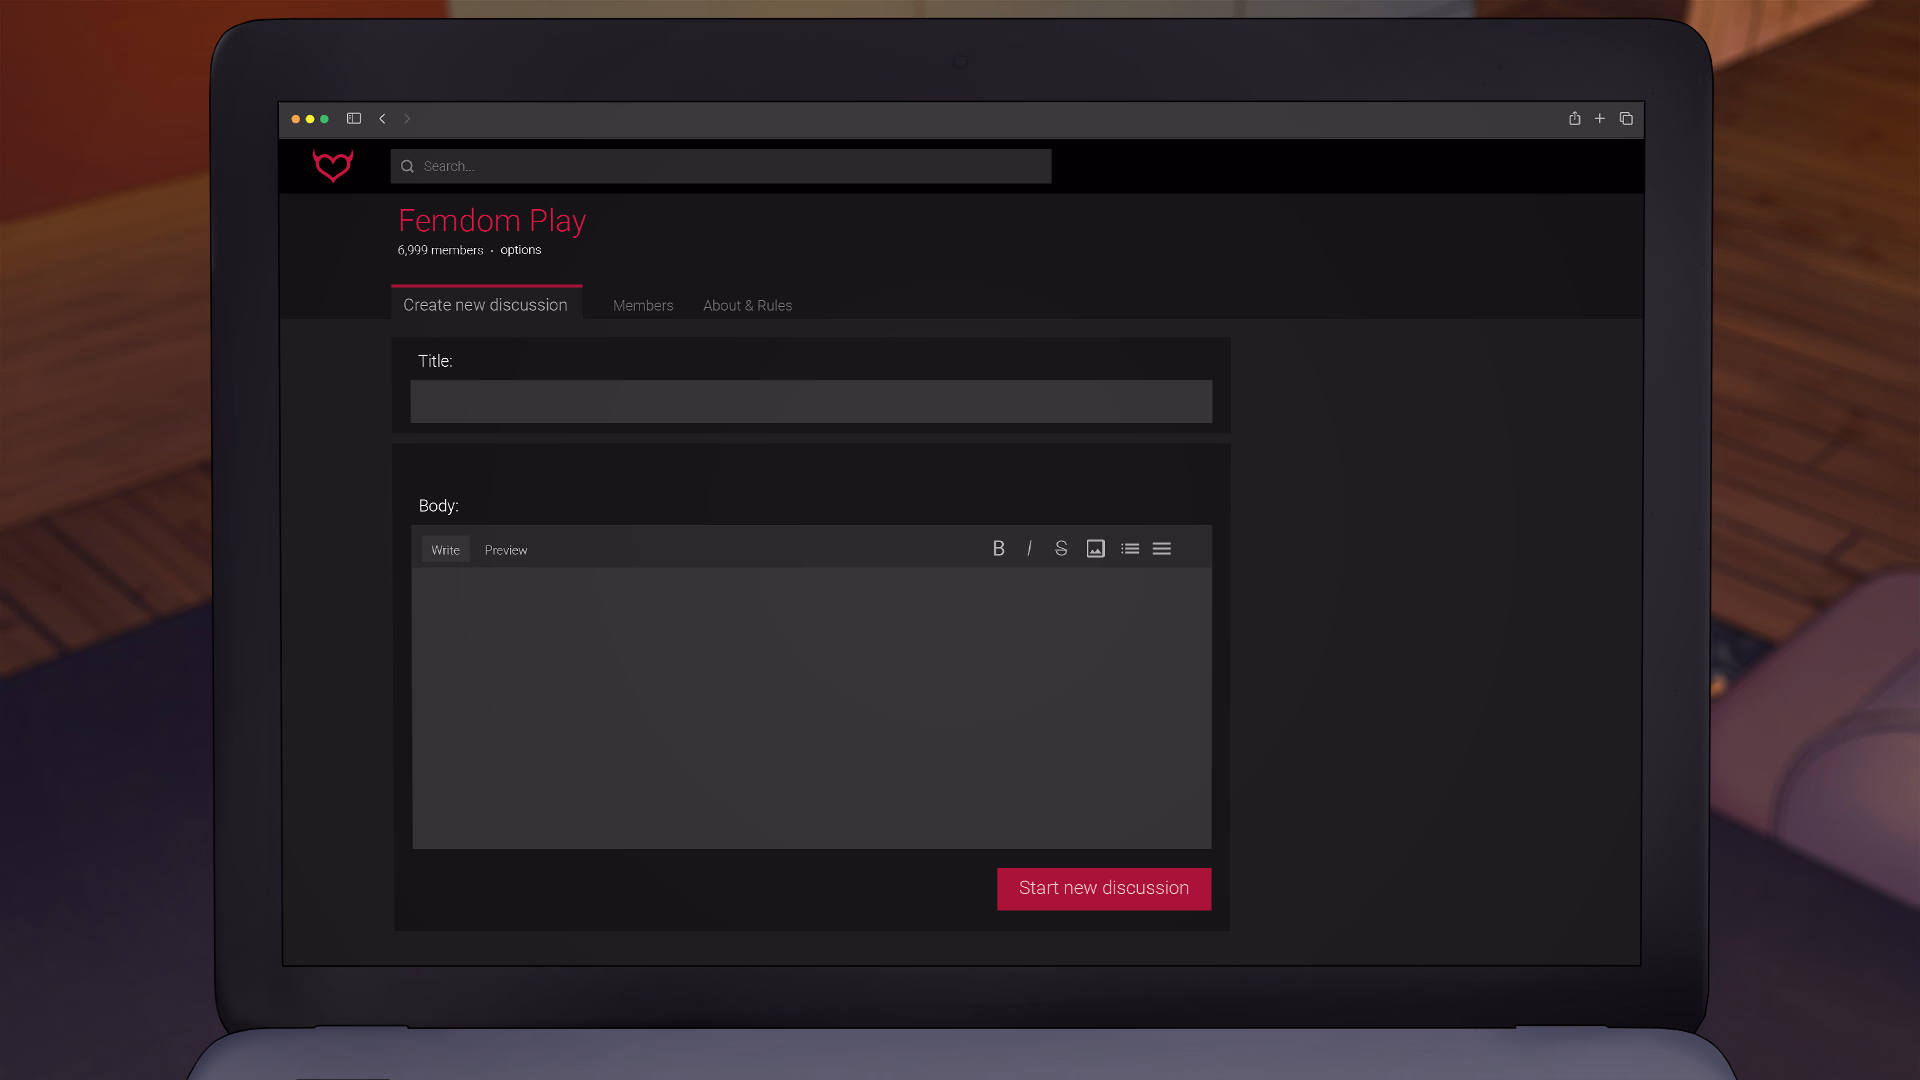Click into the Title input field
The width and height of the screenshot is (1920, 1080).
811,401
